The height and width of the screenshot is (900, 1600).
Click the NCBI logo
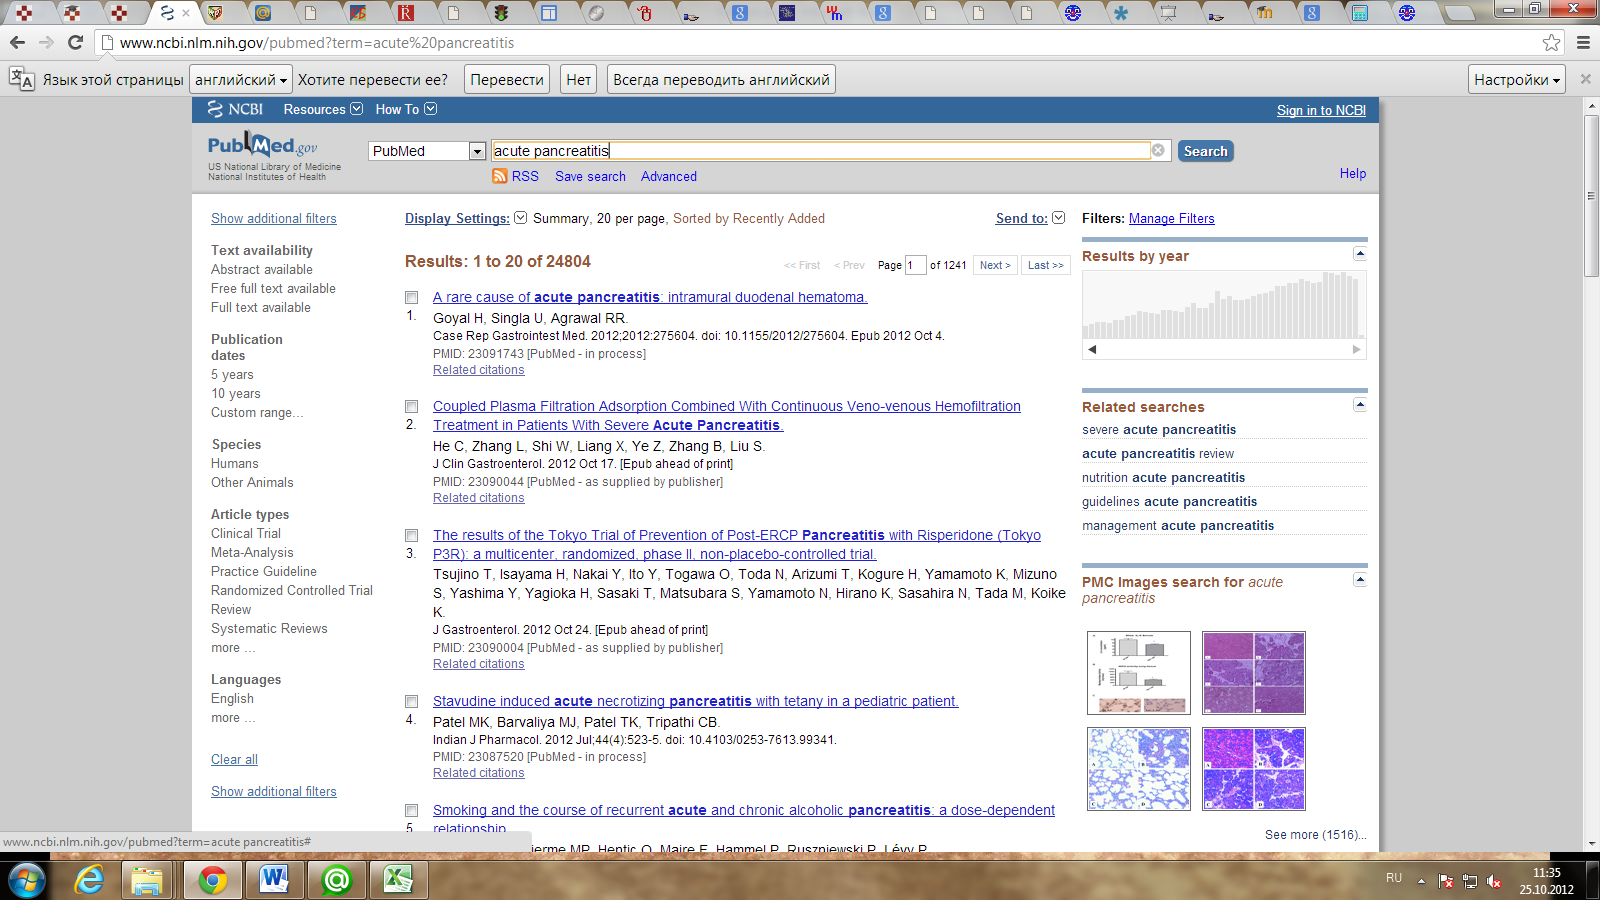[235, 109]
